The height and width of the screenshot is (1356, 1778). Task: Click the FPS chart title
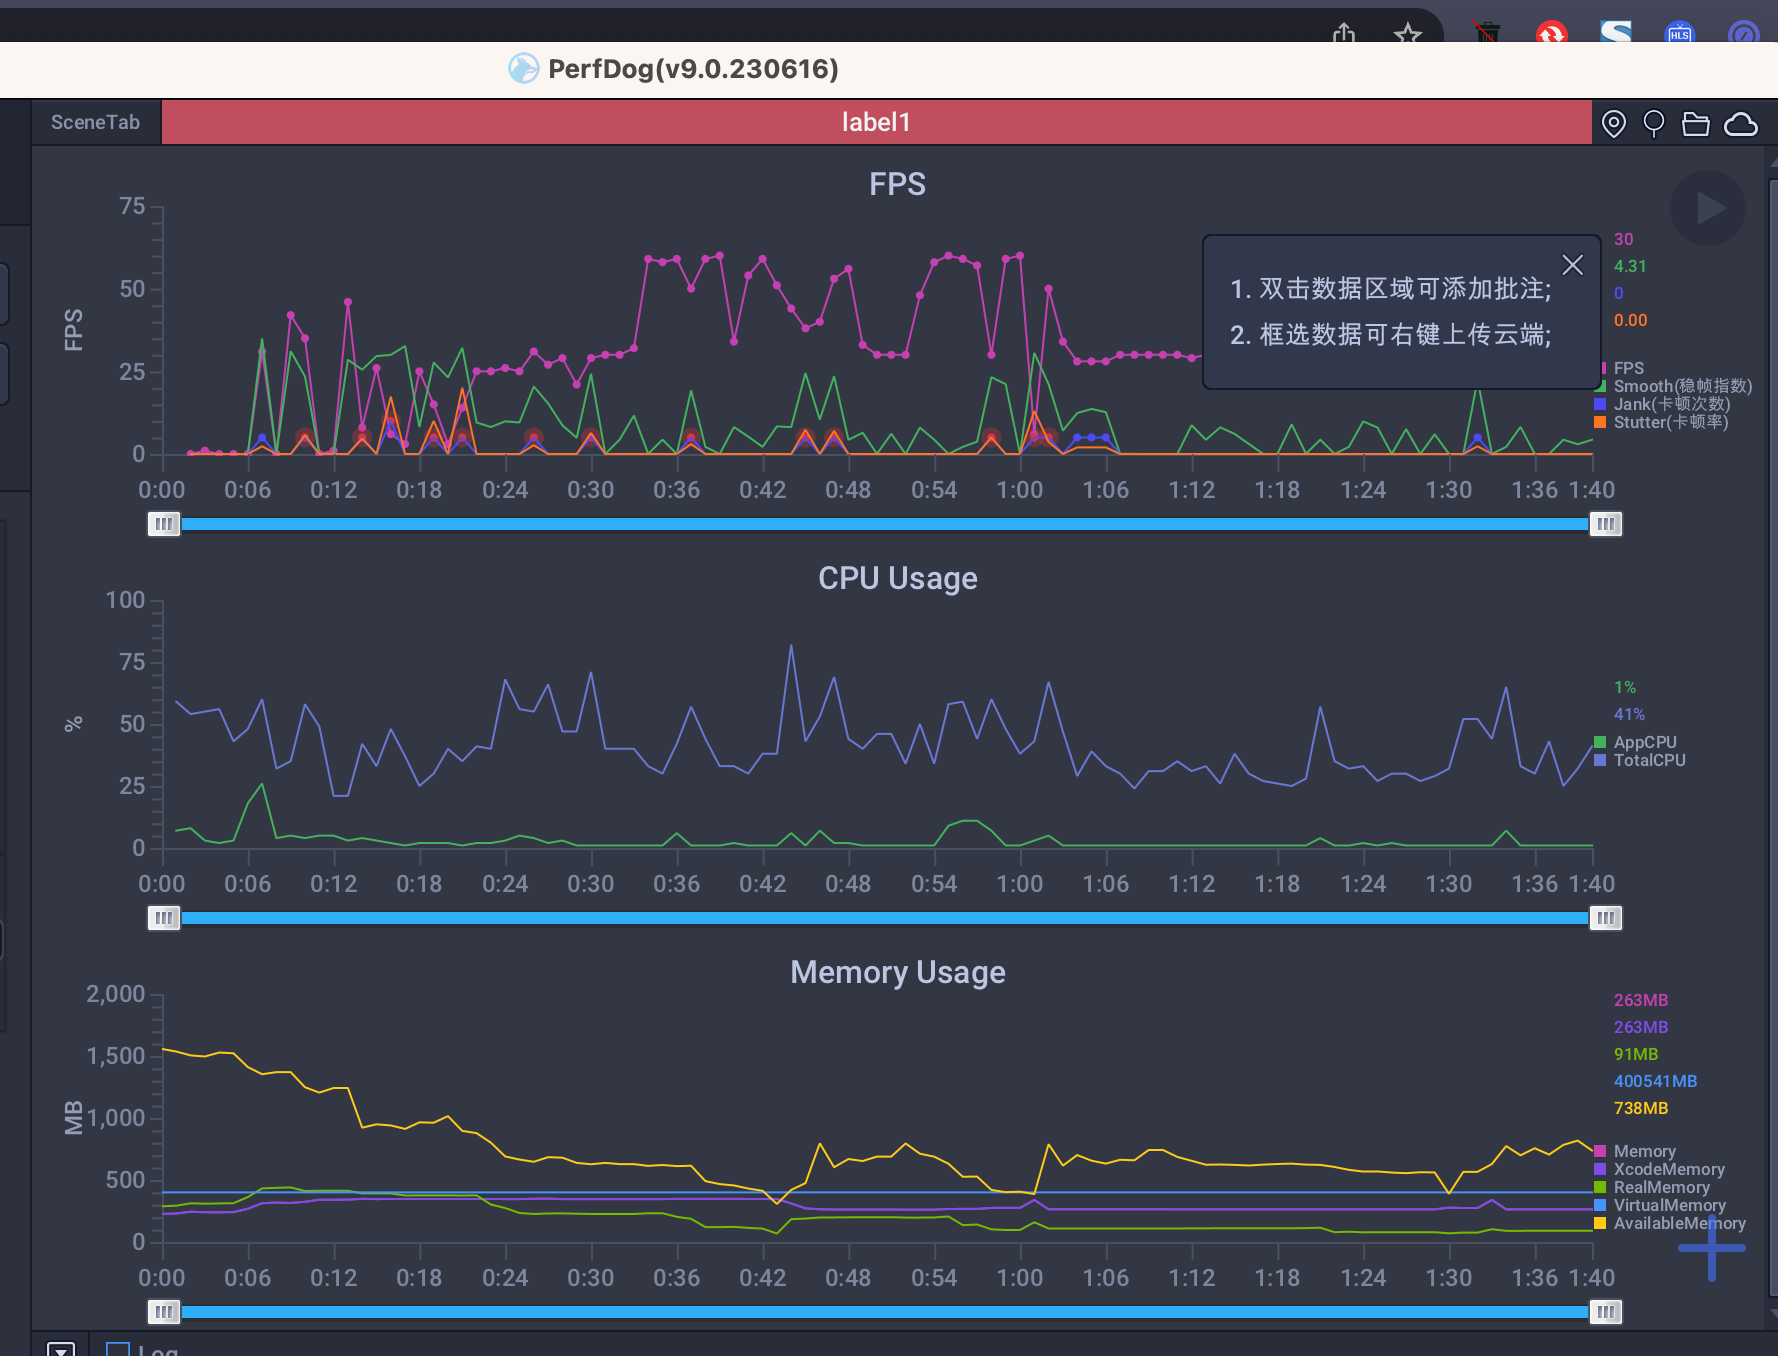coord(897,184)
